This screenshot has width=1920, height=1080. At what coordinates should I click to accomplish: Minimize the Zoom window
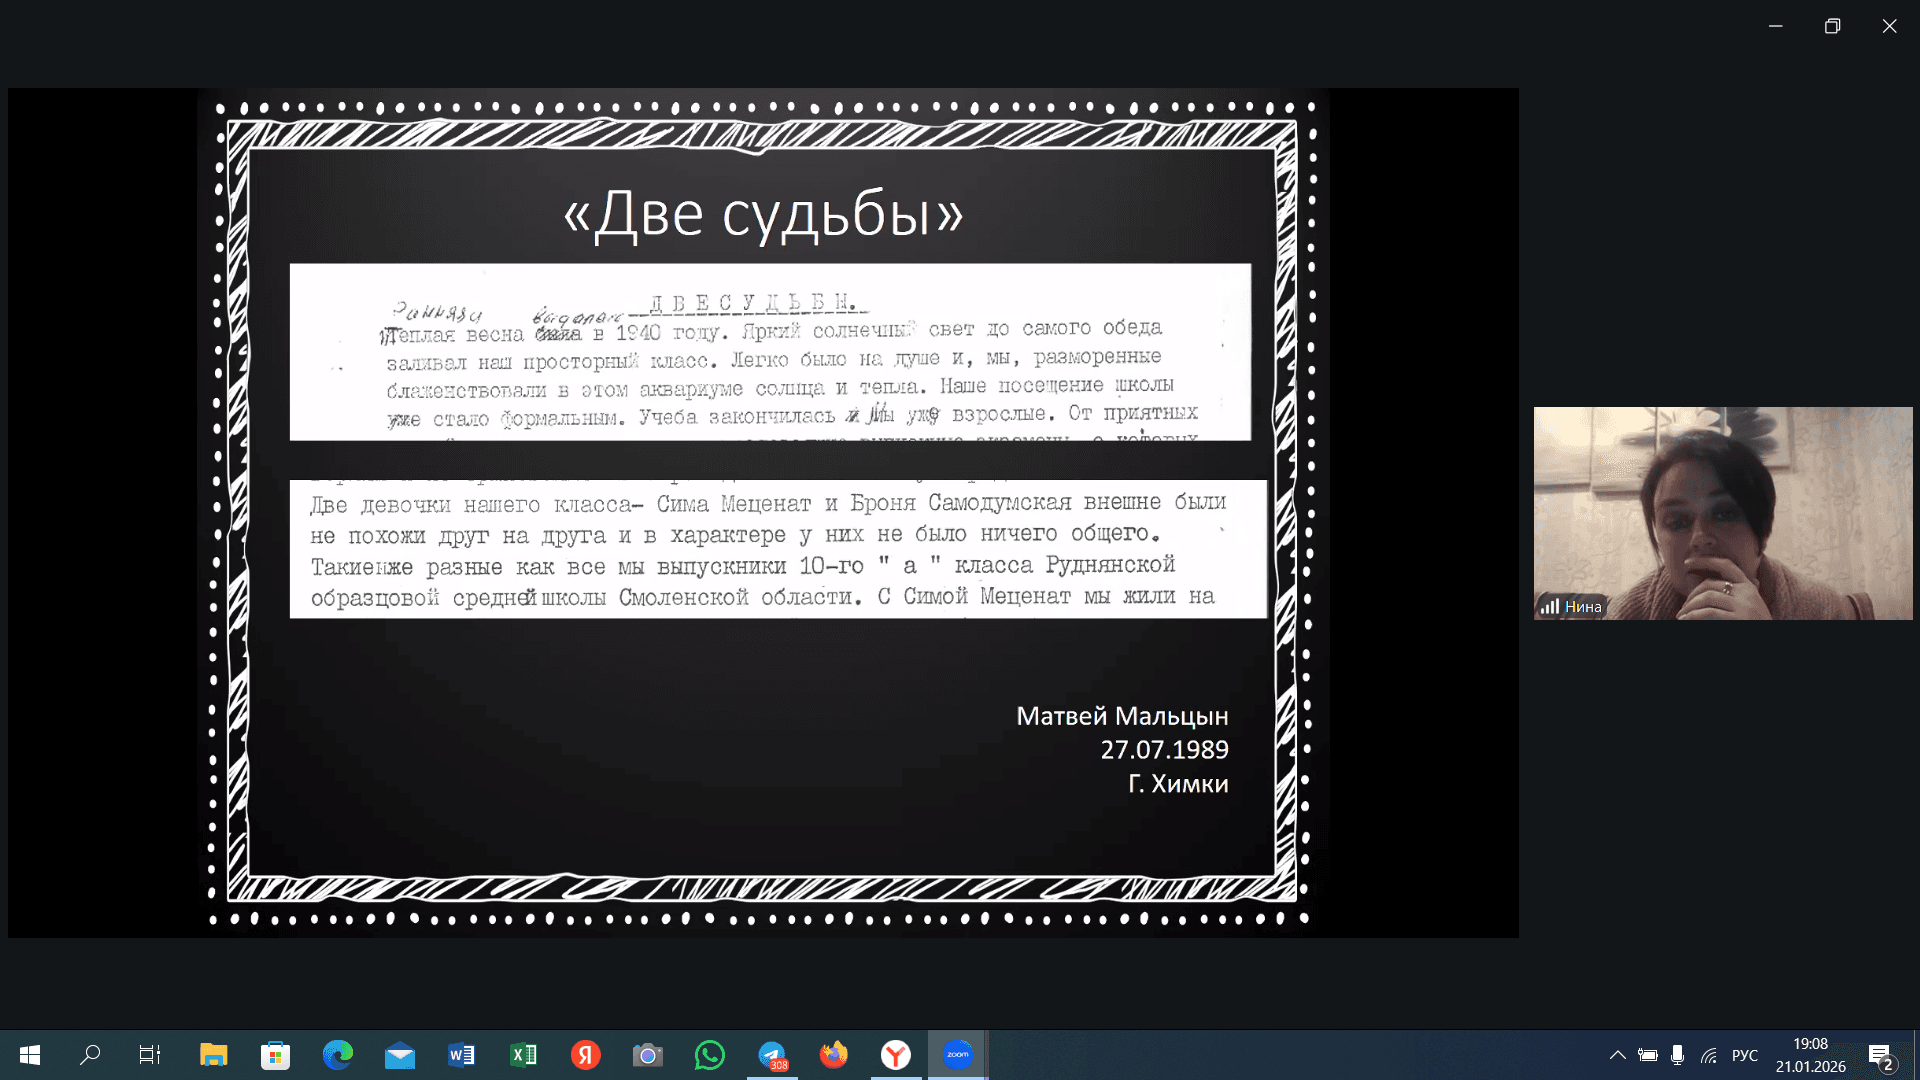pos(1776,26)
